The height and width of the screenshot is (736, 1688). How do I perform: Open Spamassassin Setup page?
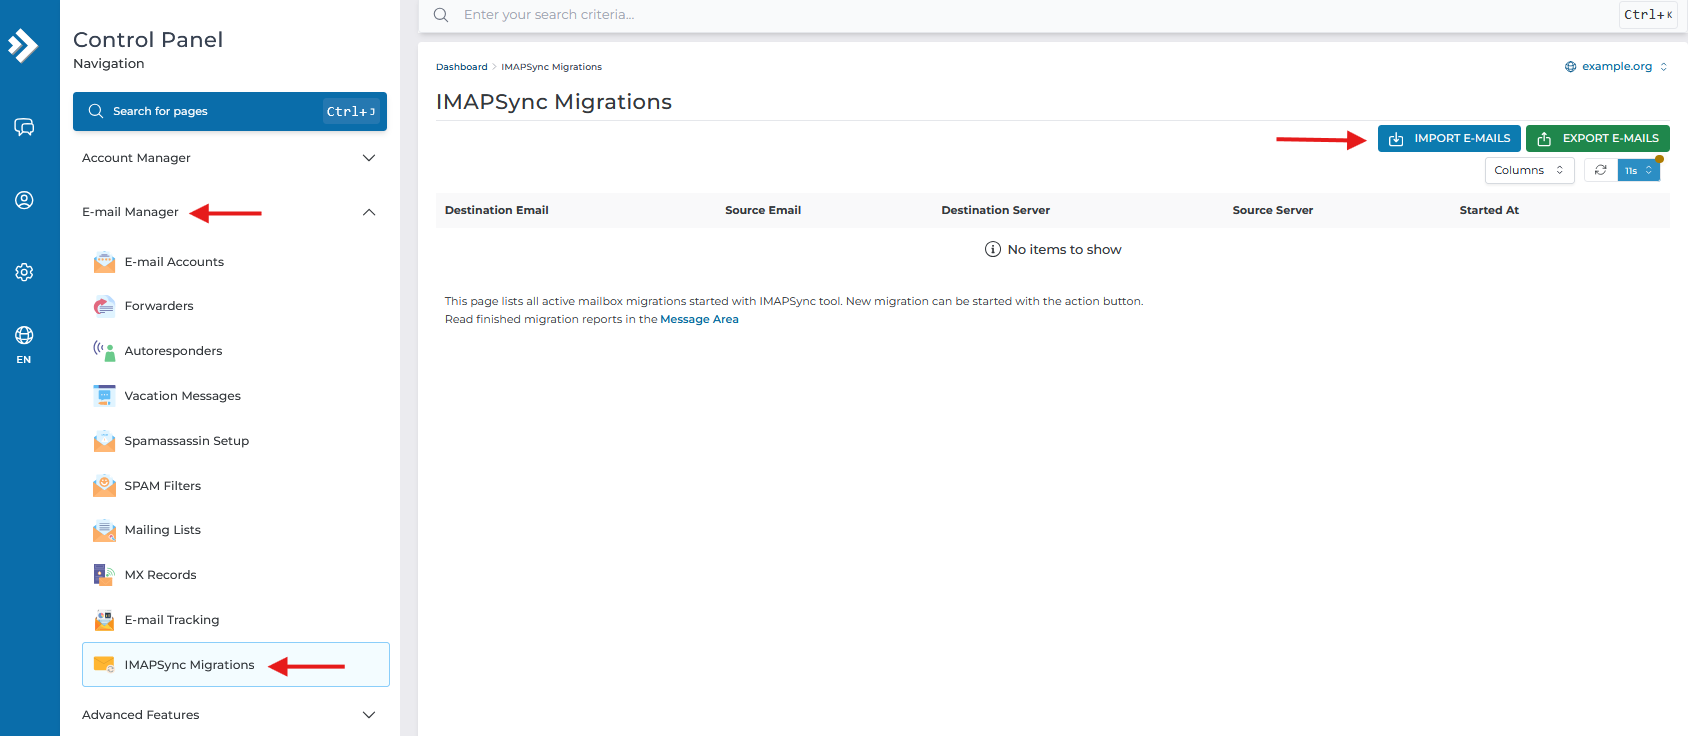click(x=186, y=441)
